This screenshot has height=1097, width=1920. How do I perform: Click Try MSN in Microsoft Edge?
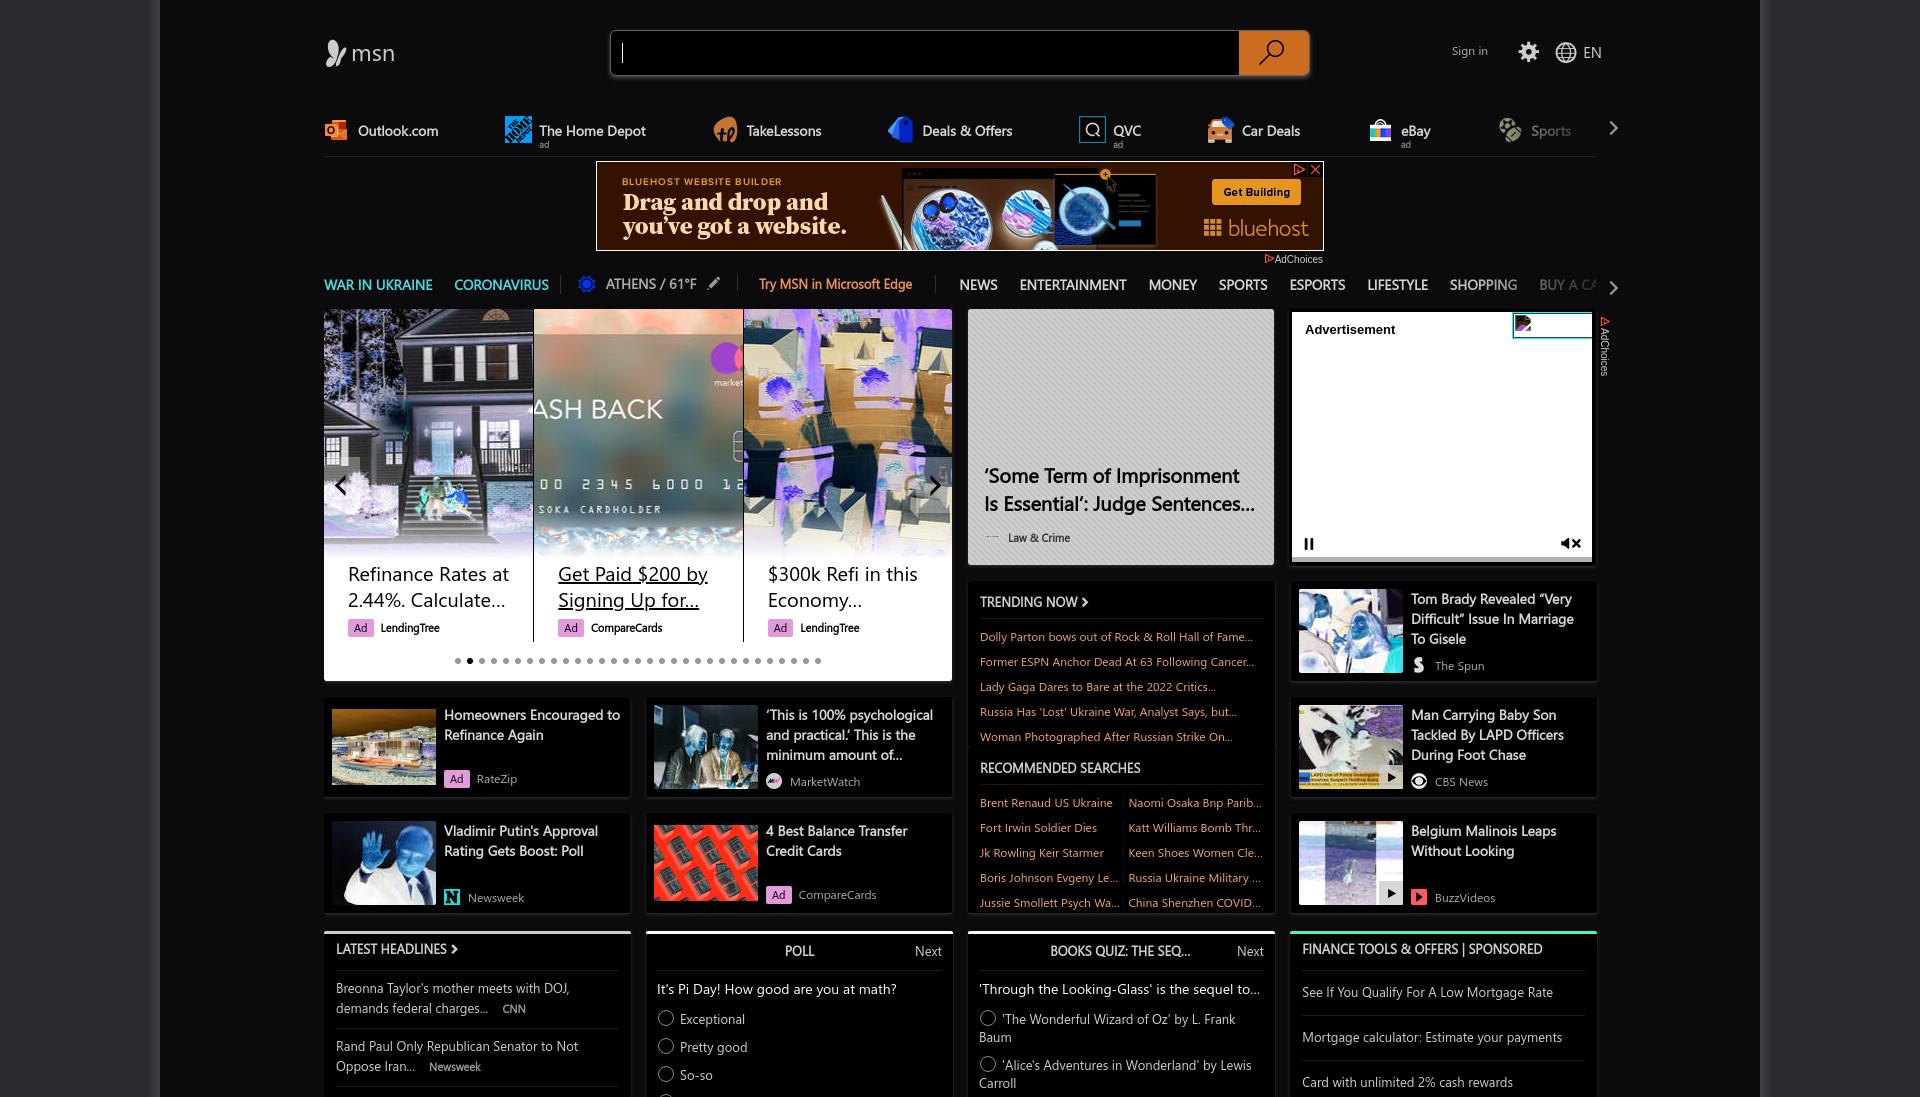835,284
